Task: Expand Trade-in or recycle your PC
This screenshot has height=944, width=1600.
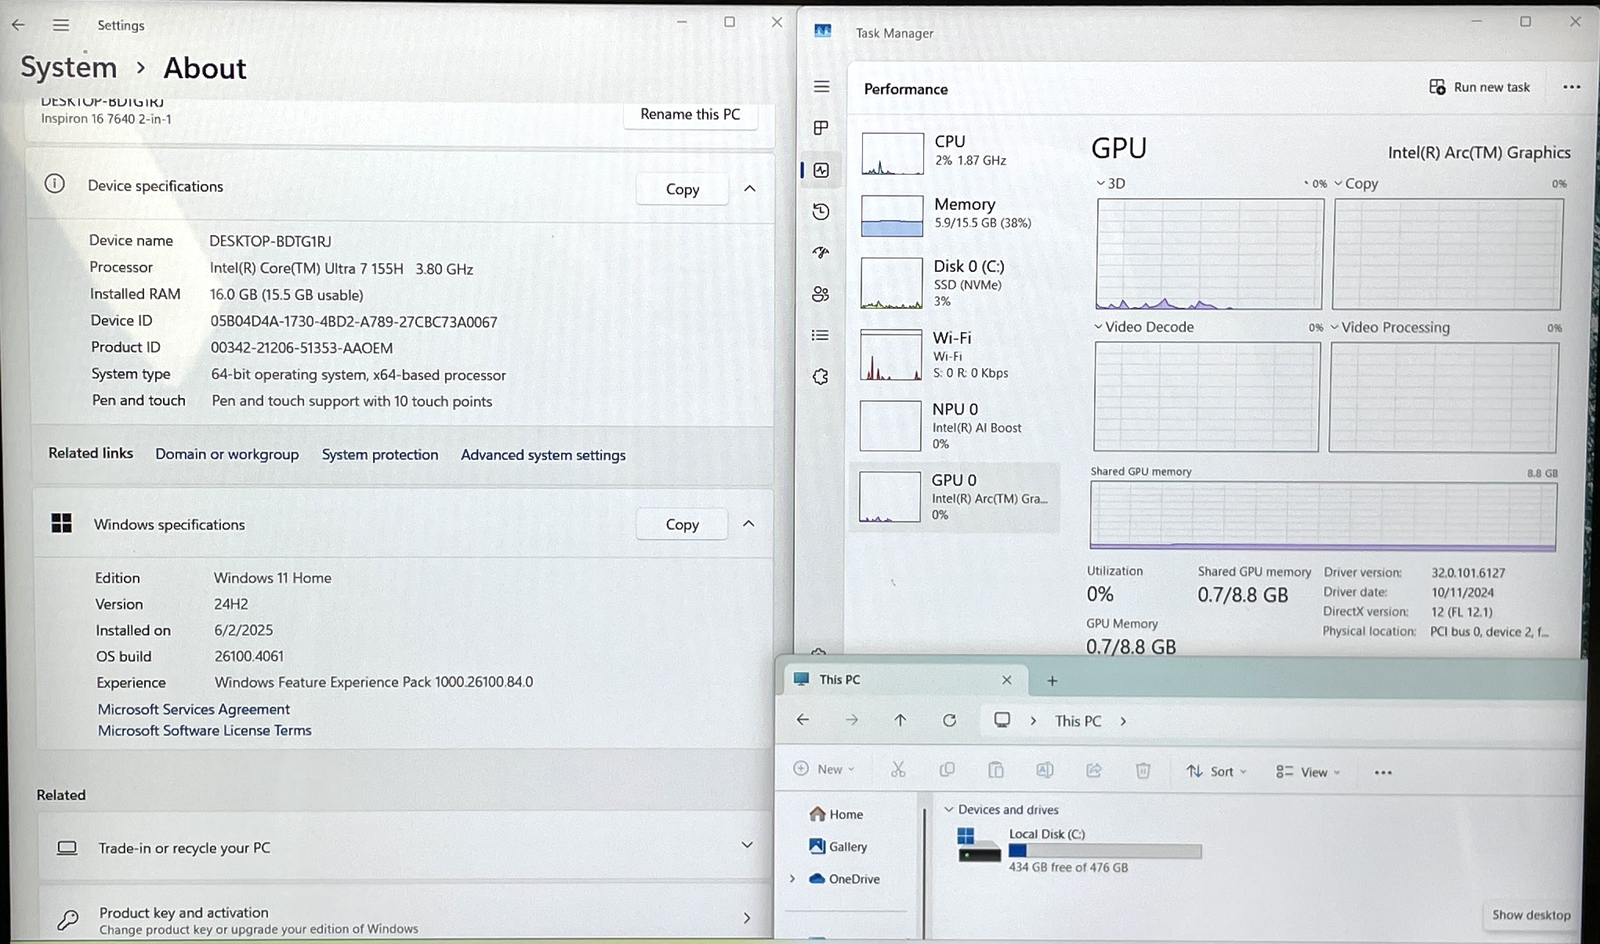Action: pos(404,847)
